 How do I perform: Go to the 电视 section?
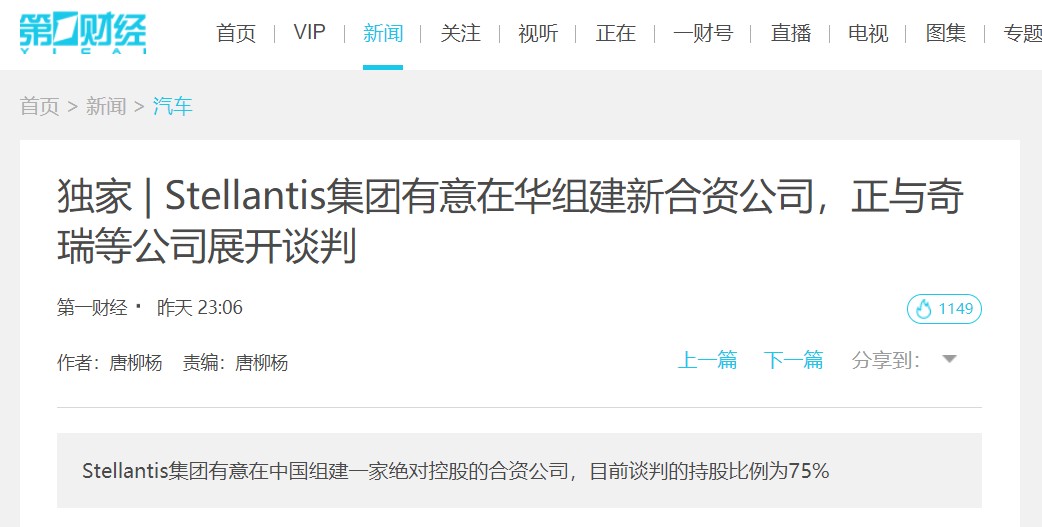point(868,33)
